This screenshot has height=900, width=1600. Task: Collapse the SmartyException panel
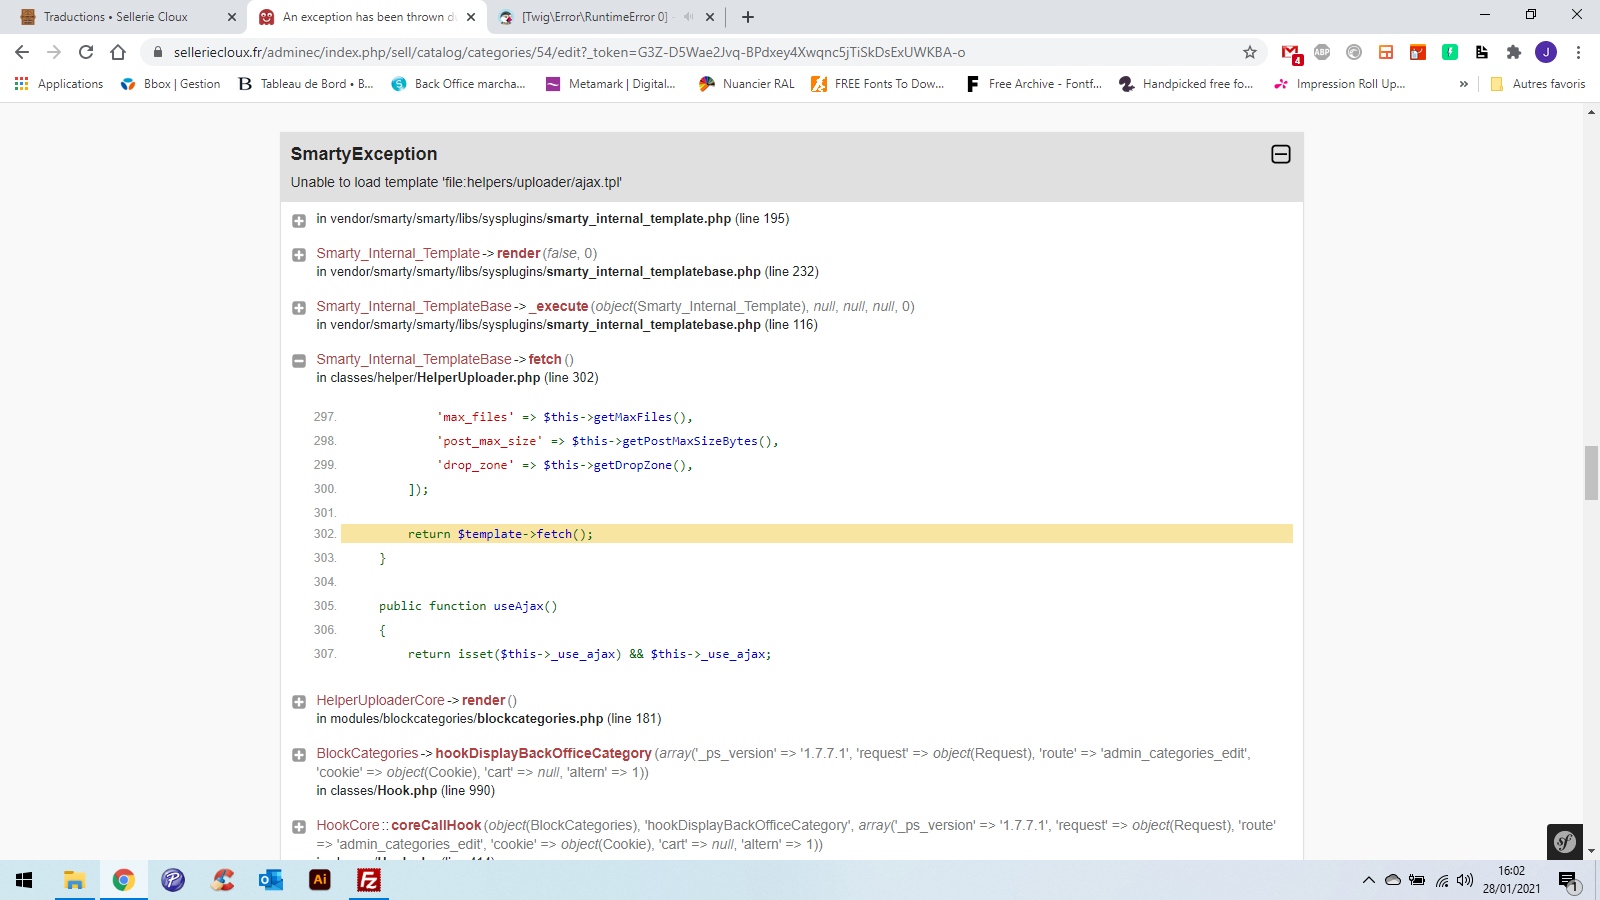pyautogui.click(x=1280, y=154)
